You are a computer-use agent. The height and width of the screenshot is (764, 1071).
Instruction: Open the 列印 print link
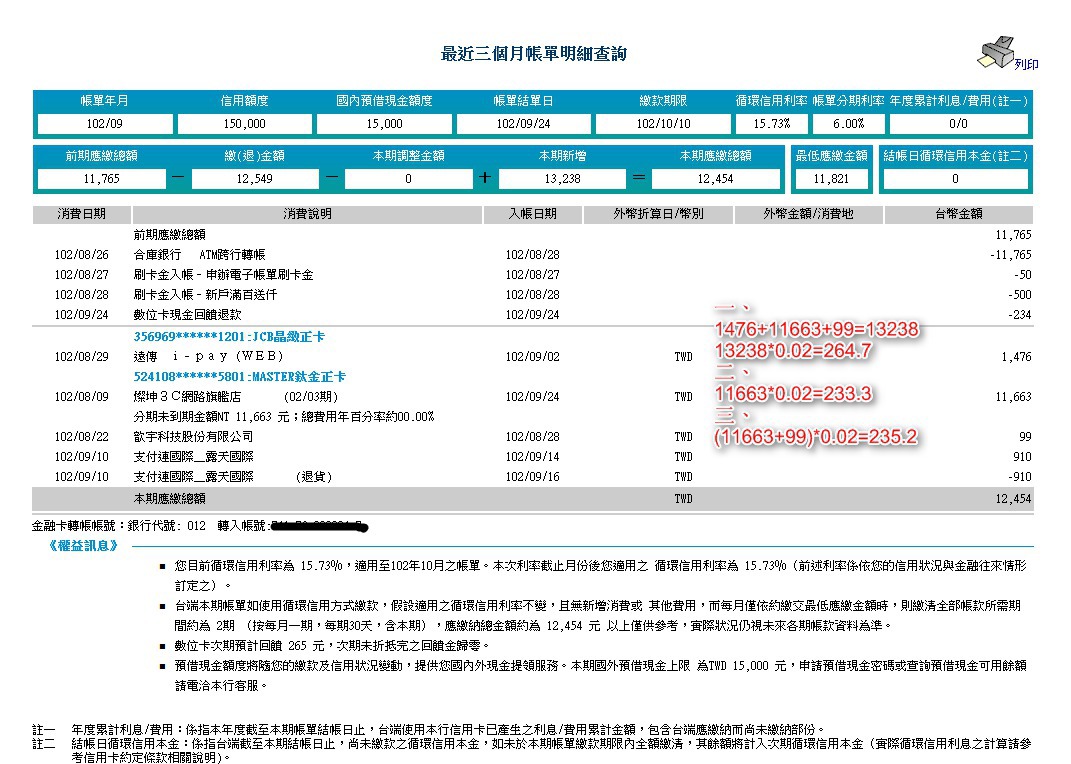(1026, 64)
